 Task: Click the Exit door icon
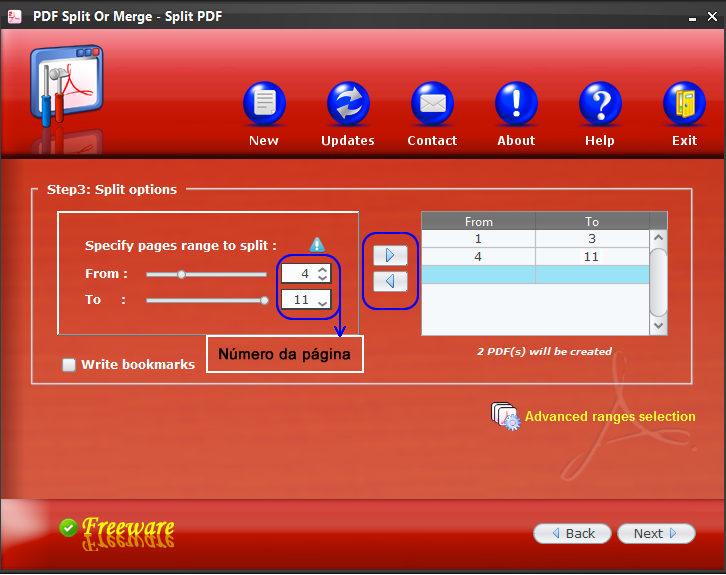(684, 104)
